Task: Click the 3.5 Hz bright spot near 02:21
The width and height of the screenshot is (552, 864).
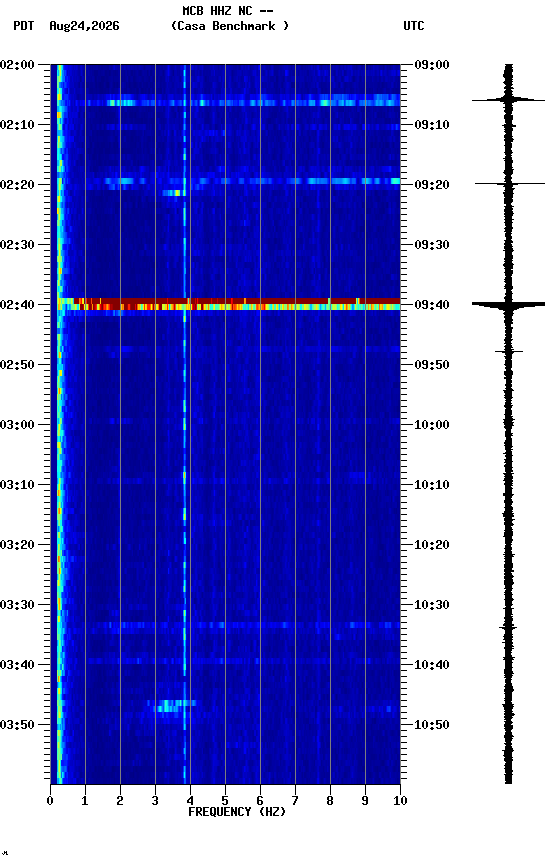Action: [173, 193]
